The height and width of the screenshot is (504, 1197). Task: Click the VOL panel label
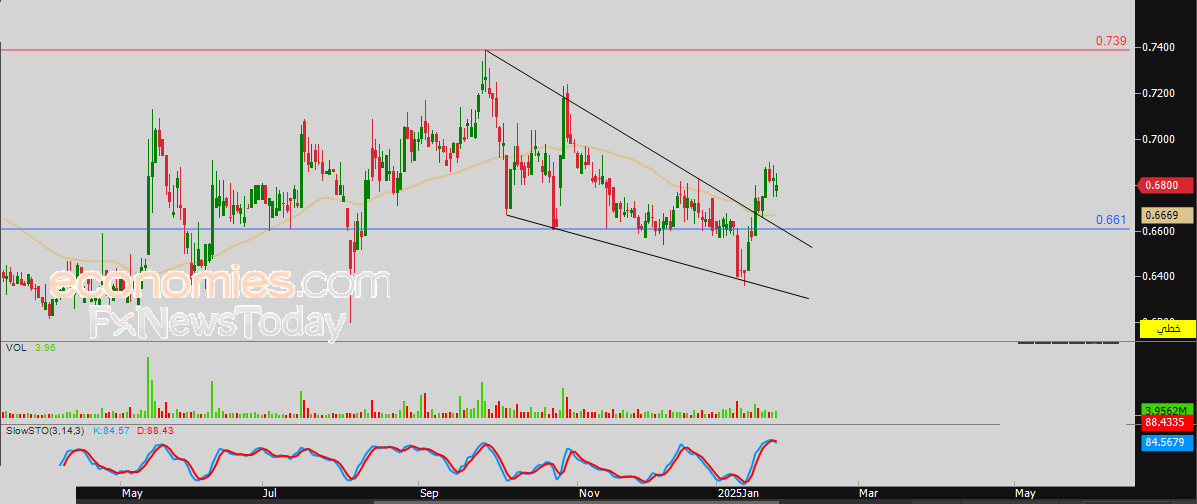pos(16,347)
